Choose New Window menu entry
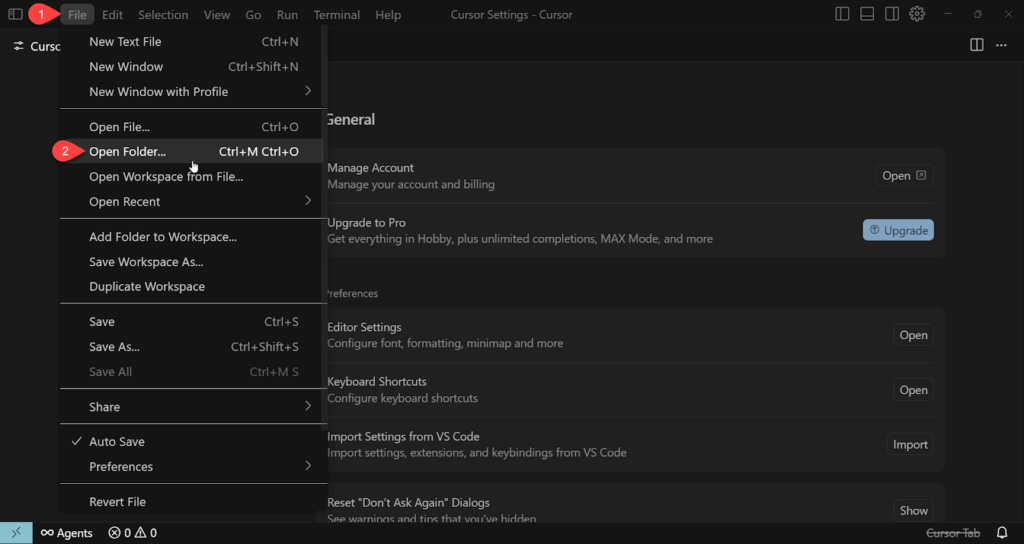The height and width of the screenshot is (544, 1024). pyautogui.click(x=191, y=67)
